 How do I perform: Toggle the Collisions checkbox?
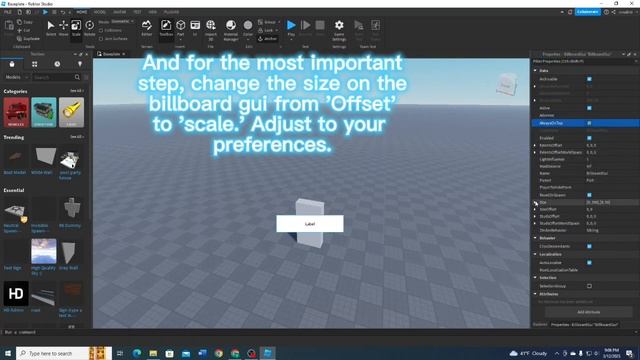[x=101, y=31]
